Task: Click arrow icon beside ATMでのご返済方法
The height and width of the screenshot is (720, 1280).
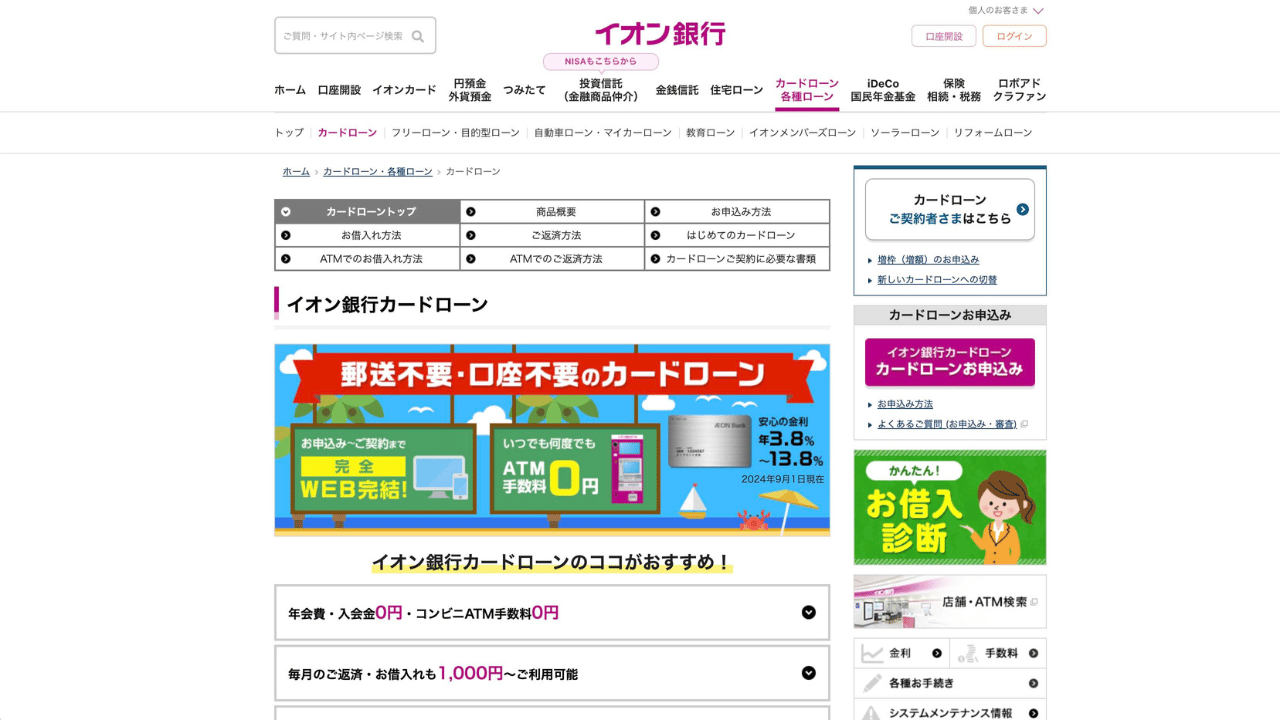Action: (x=471, y=258)
